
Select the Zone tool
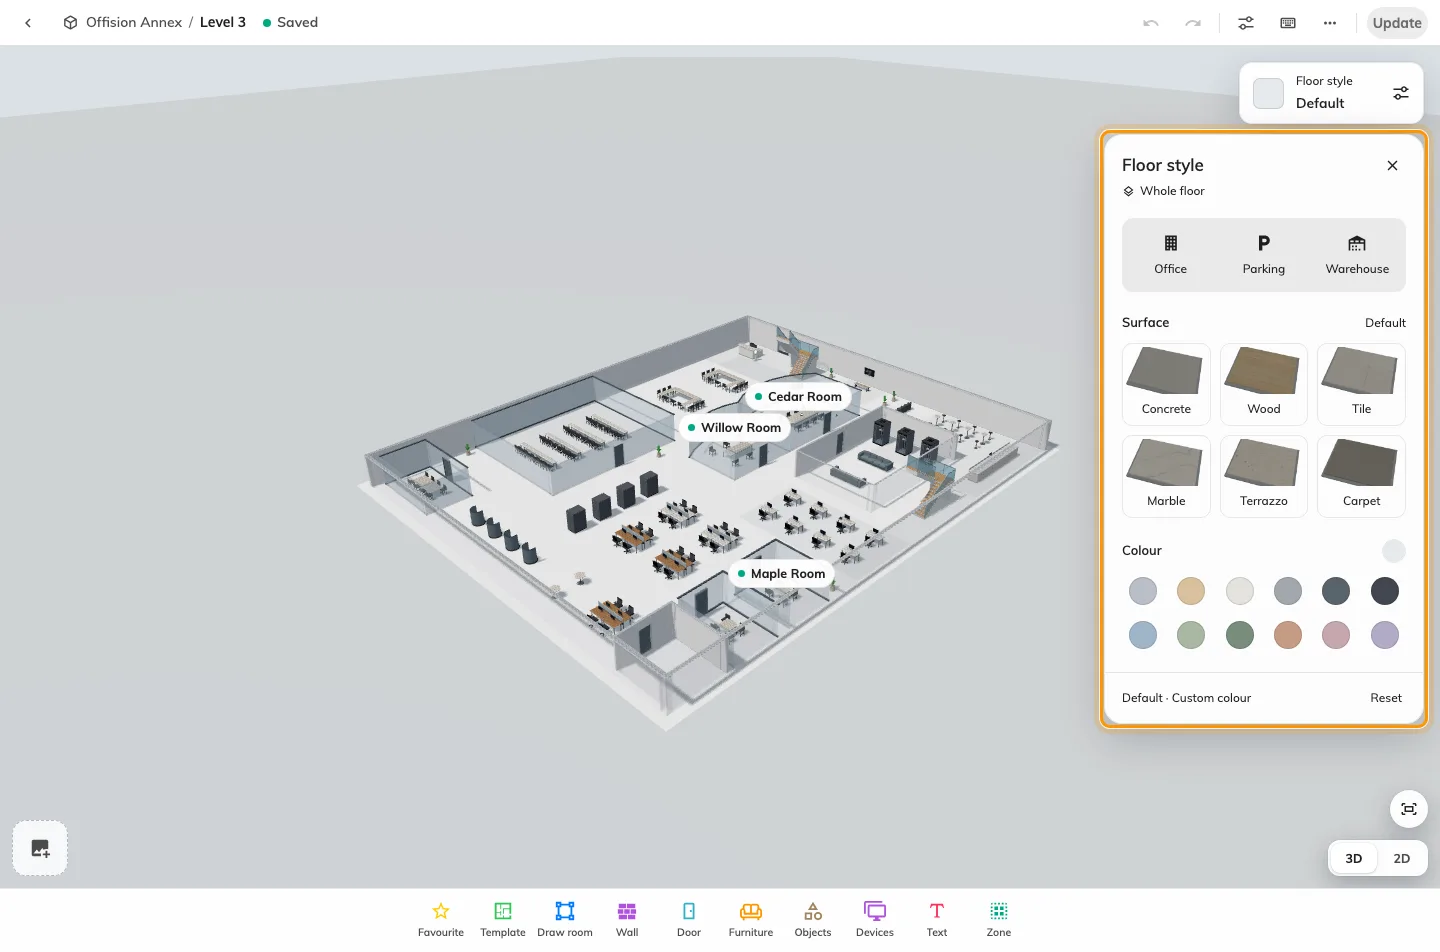[999, 919]
